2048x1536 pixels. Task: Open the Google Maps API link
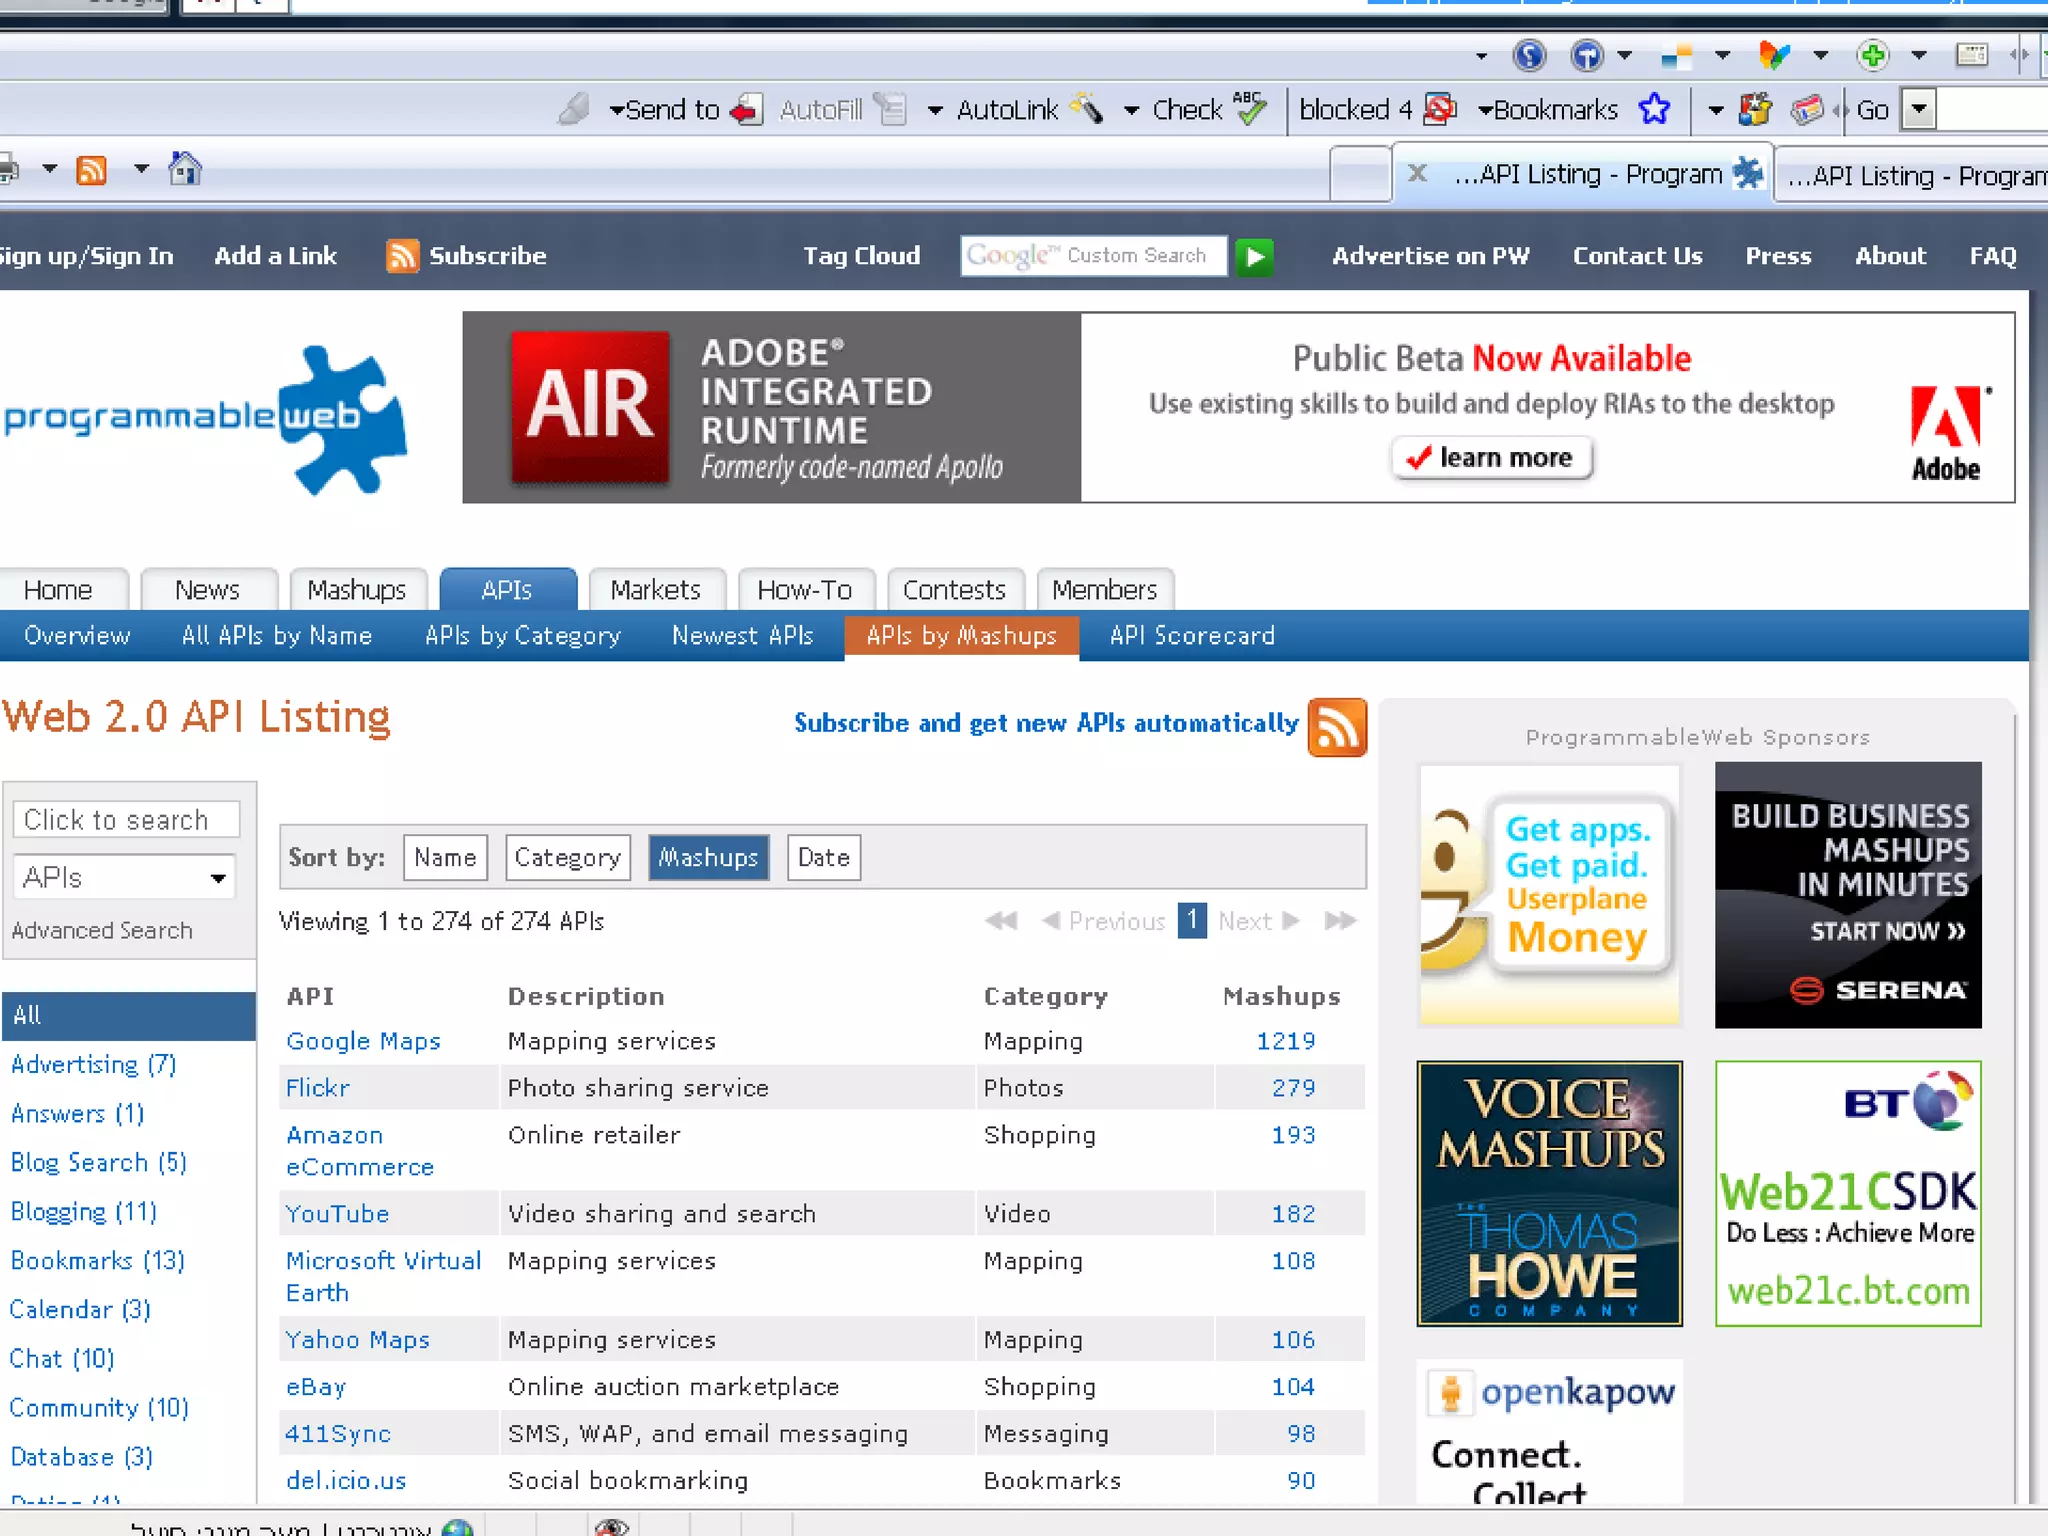click(x=363, y=1041)
